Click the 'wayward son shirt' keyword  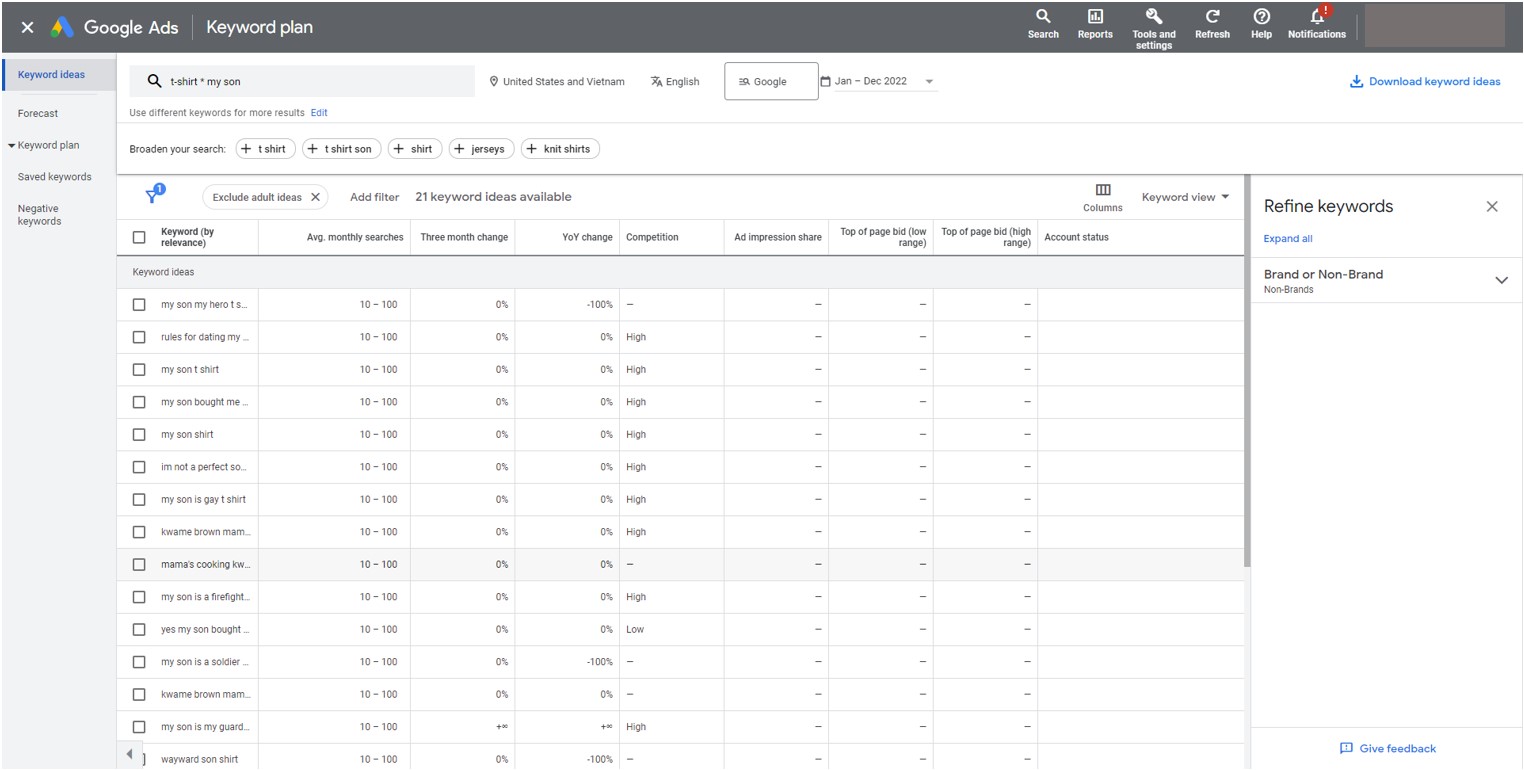click(x=200, y=760)
